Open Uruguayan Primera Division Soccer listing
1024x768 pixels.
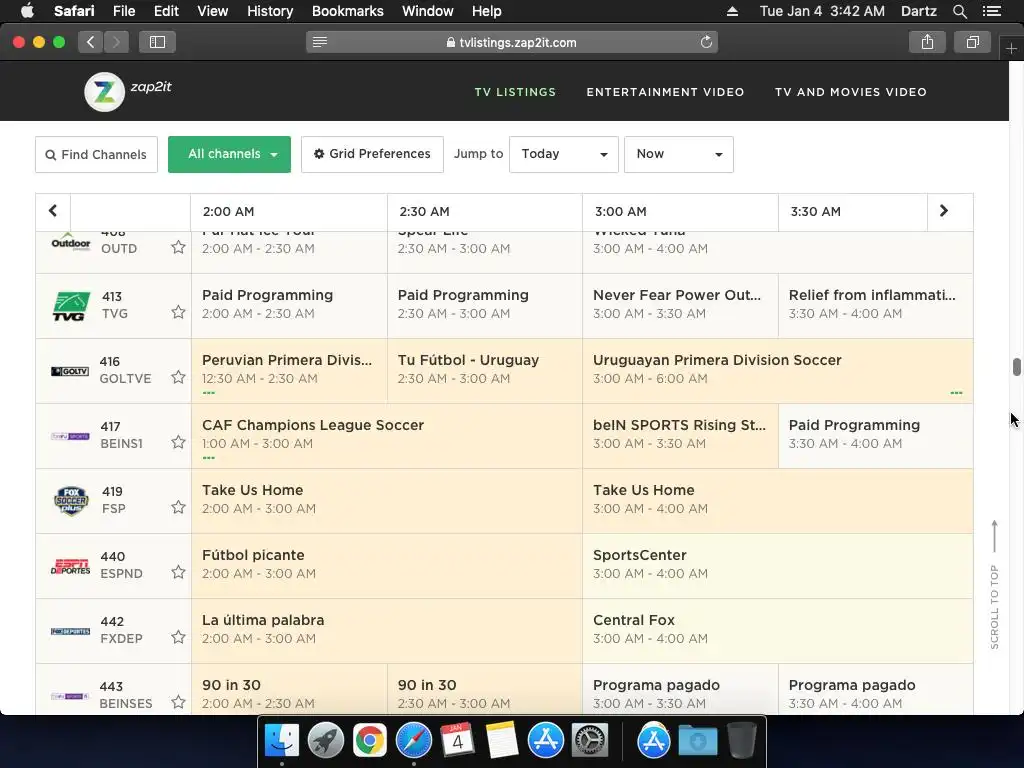[x=778, y=370]
